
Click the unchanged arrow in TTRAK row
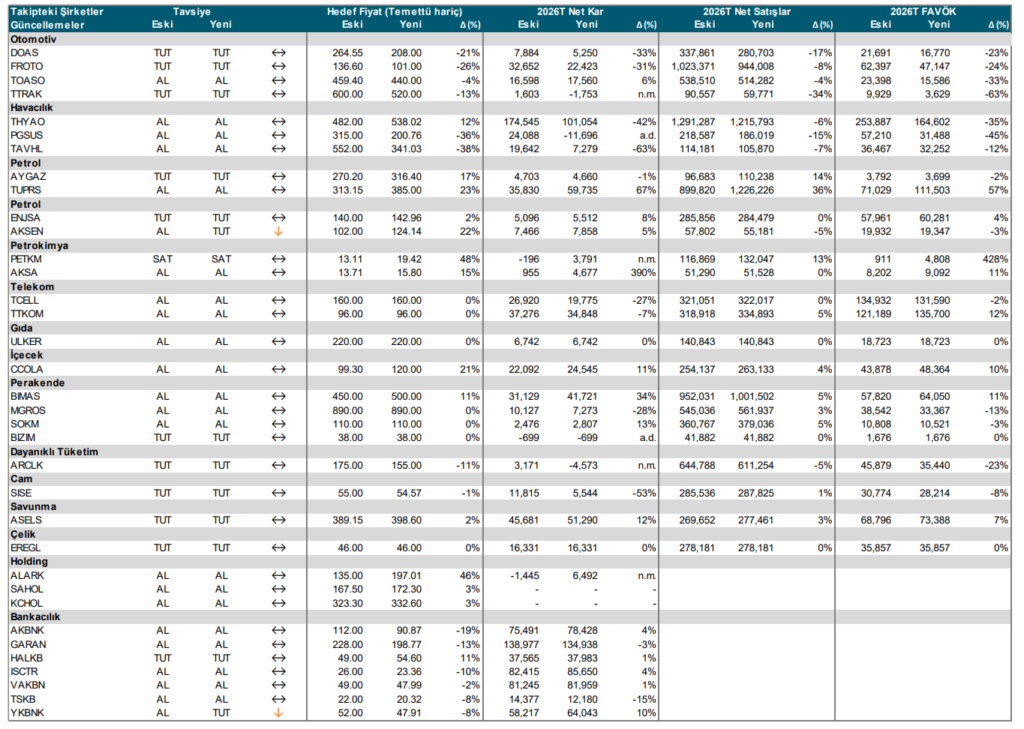pos(279,95)
